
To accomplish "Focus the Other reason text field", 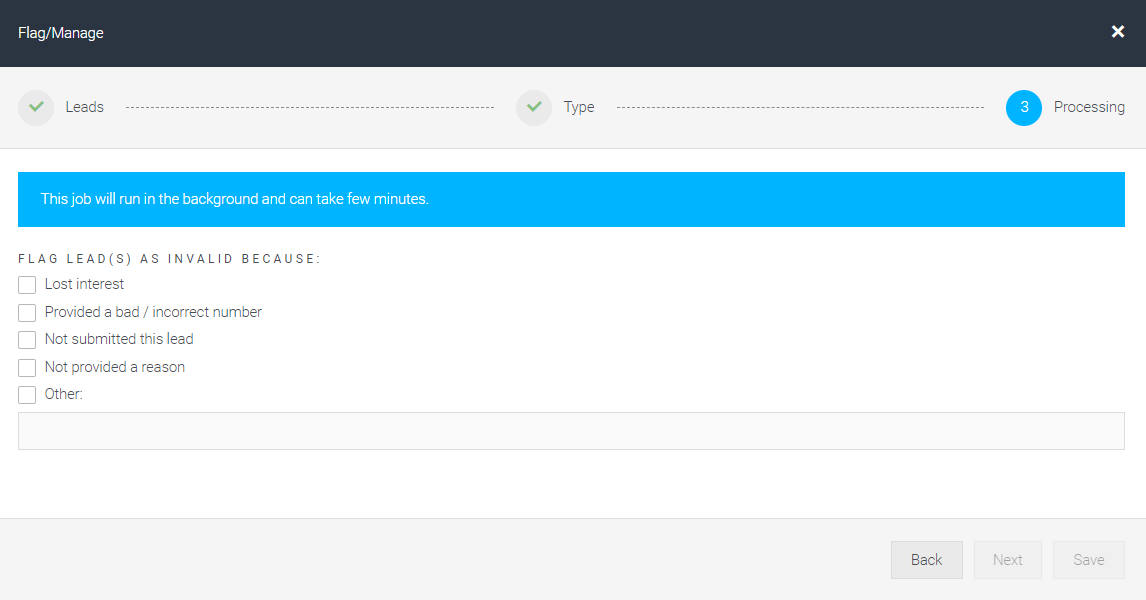I will (x=571, y=431).
